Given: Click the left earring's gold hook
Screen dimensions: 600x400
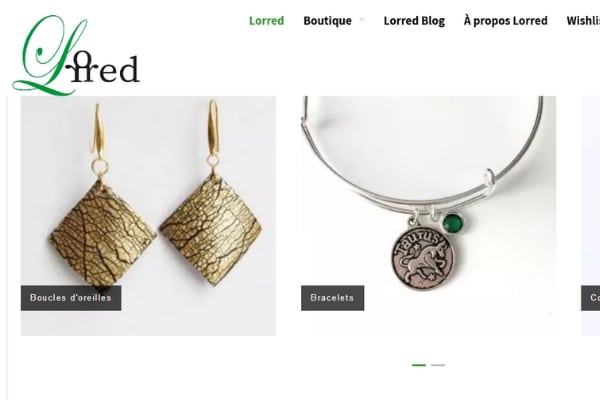Looking at the screenshot, I should [x=98, y=130].
